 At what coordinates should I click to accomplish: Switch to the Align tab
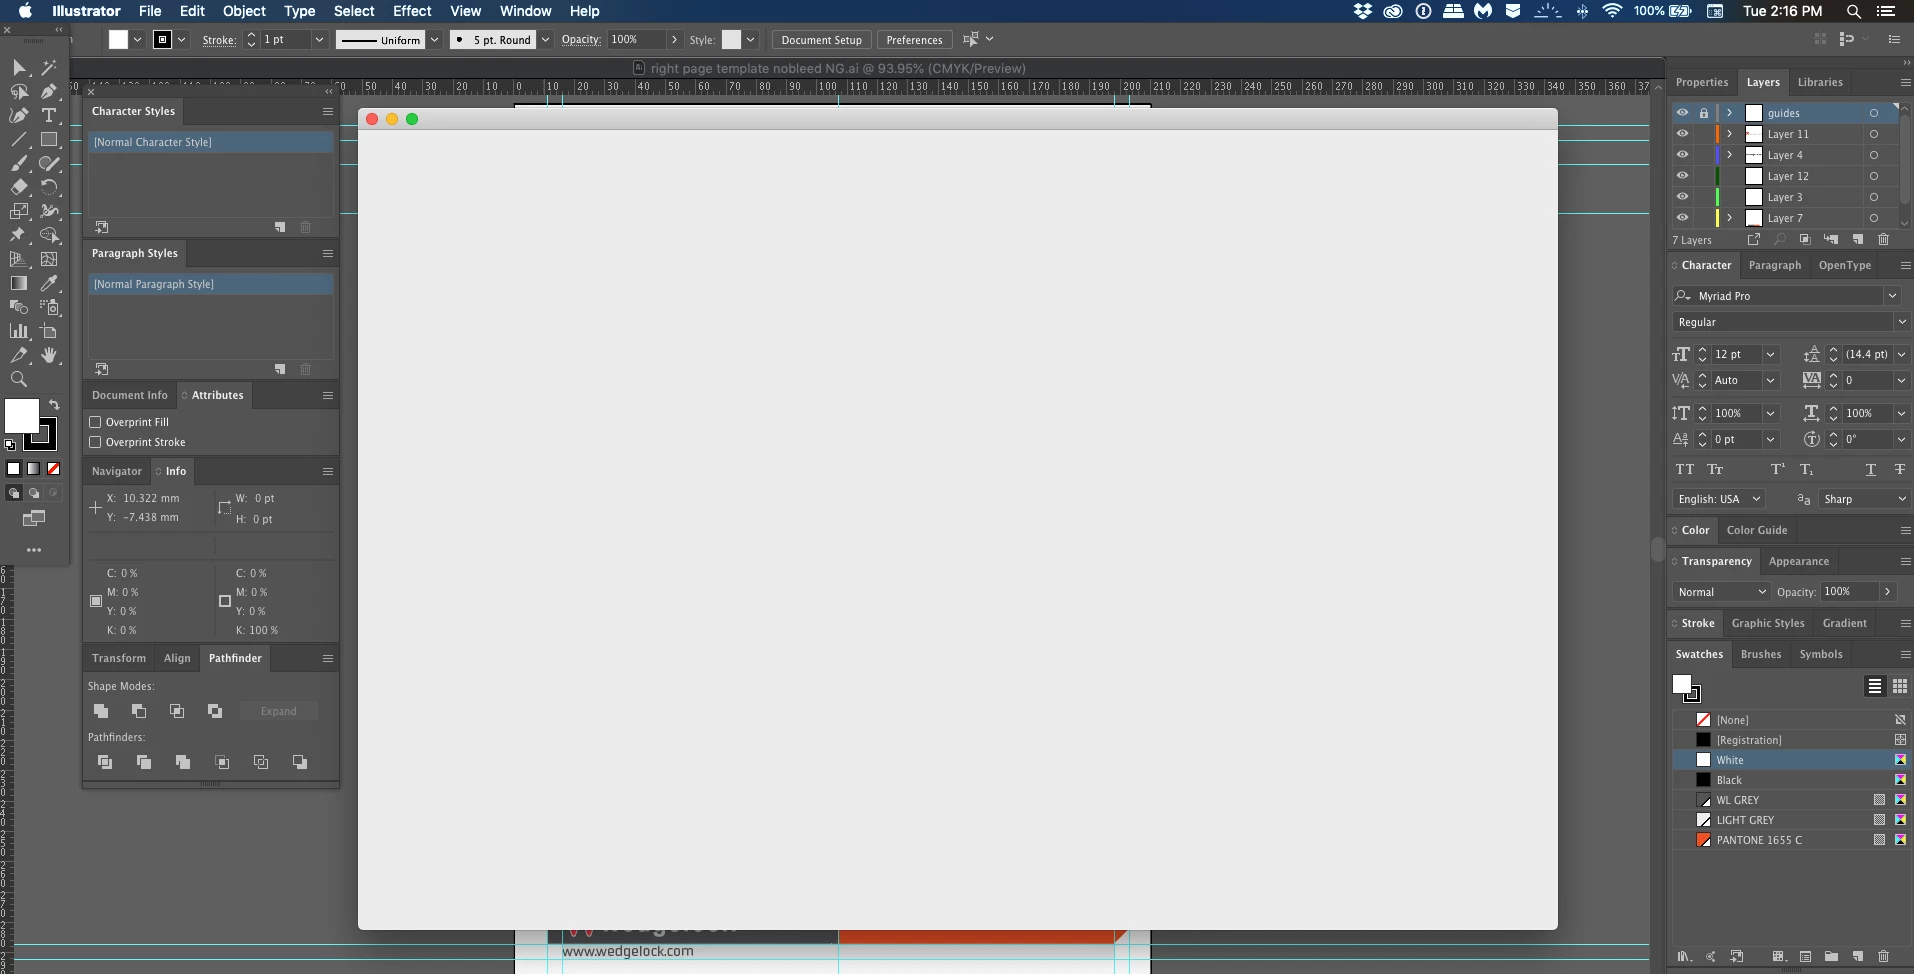tap(177, 658)
